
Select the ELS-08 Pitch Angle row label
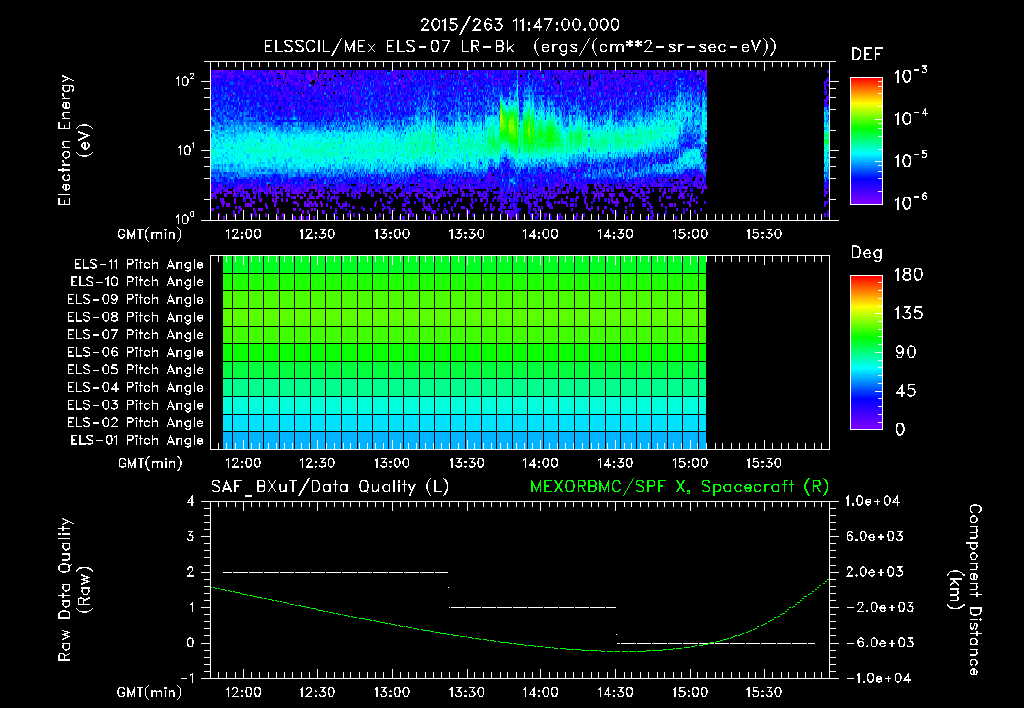click(x=135, y=317)
